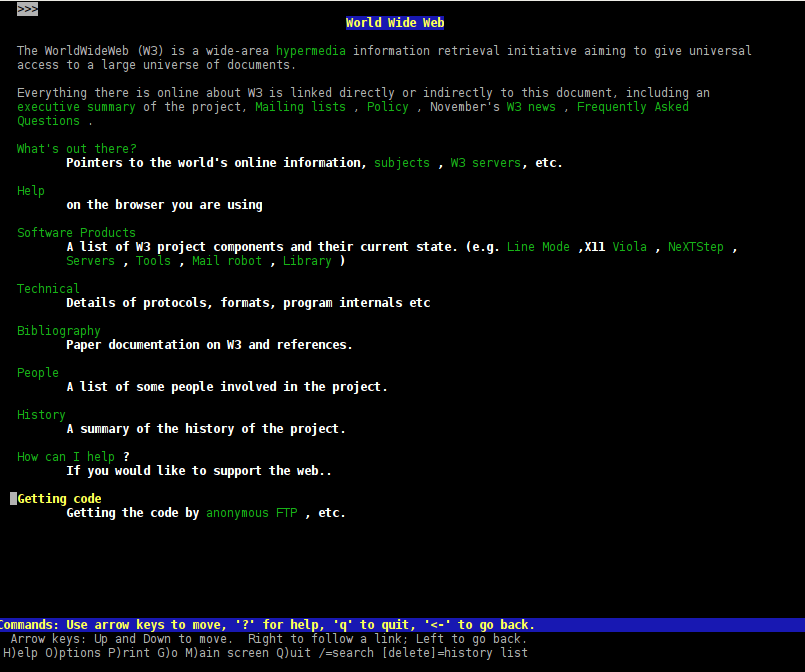Select the World Wide Web page title

point(395,23)
